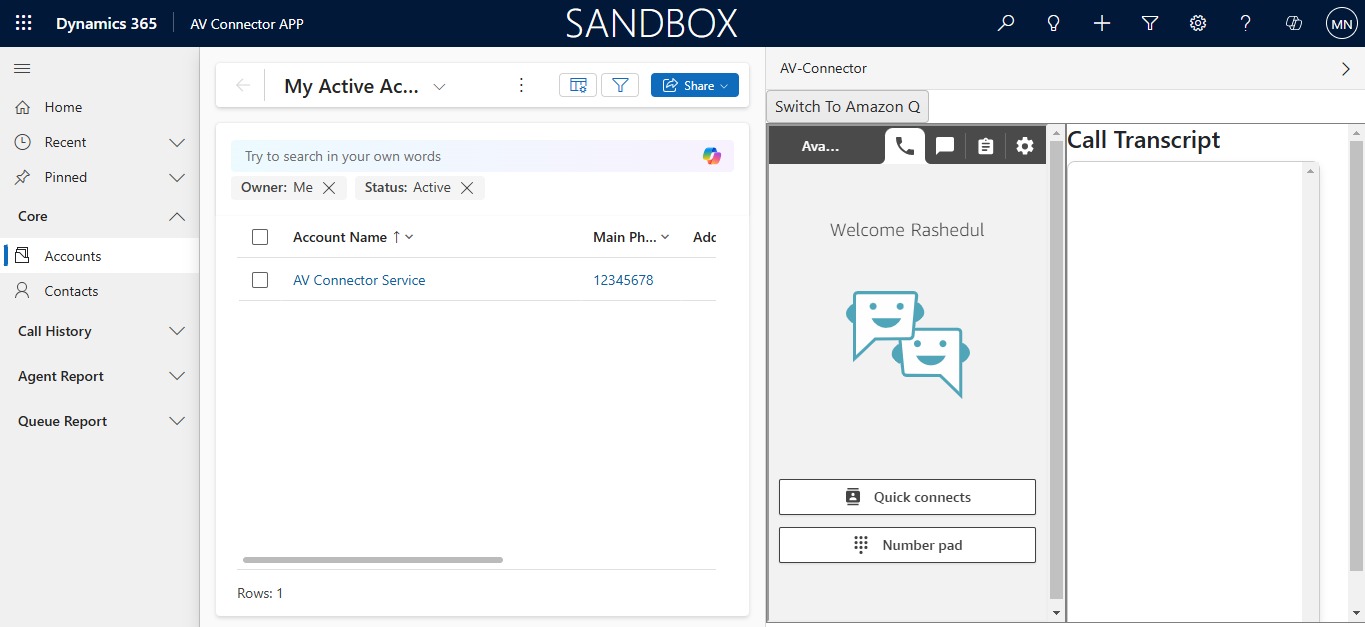Click the far-right pane scroll down arrow
1365x627 pixels.
coord(1357,612)
